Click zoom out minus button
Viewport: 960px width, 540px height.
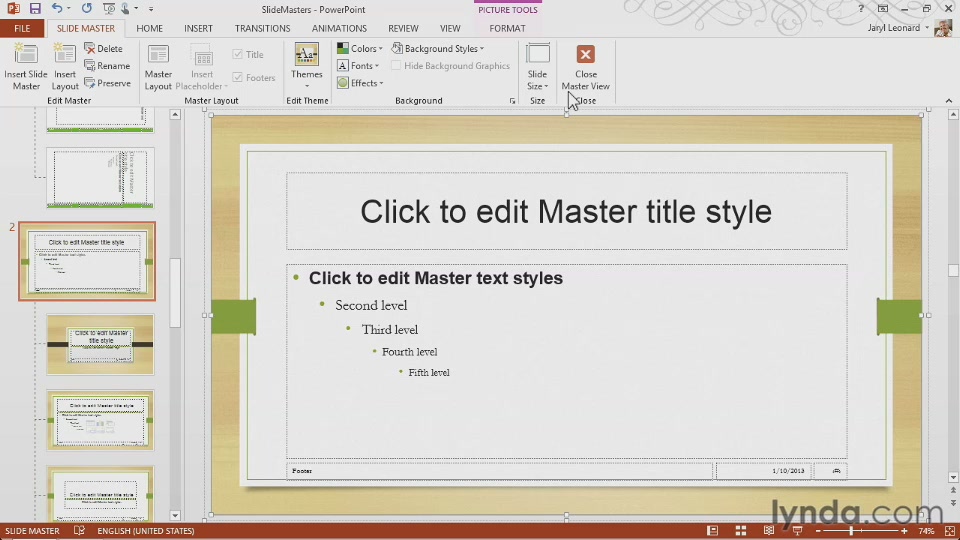(818, 531)
